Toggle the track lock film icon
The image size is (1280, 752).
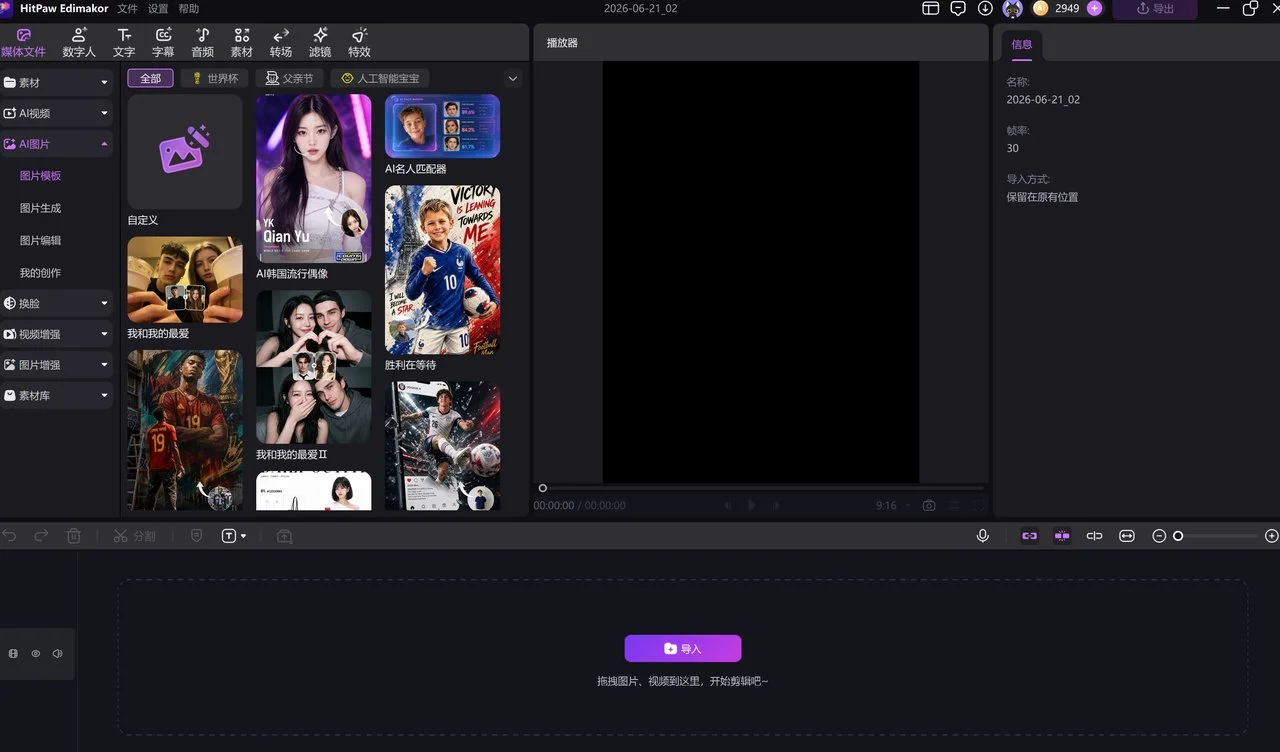[13, 654]
